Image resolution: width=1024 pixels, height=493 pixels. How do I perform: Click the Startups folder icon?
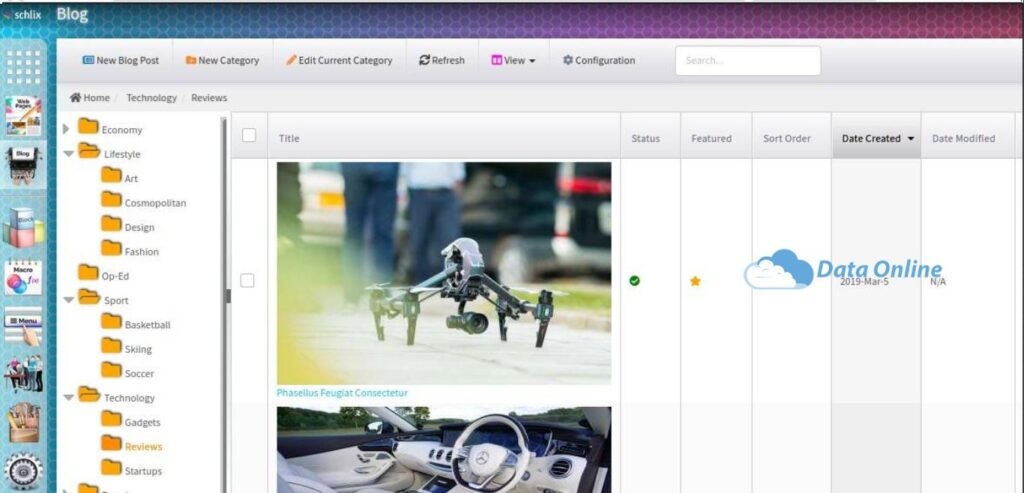112,468
